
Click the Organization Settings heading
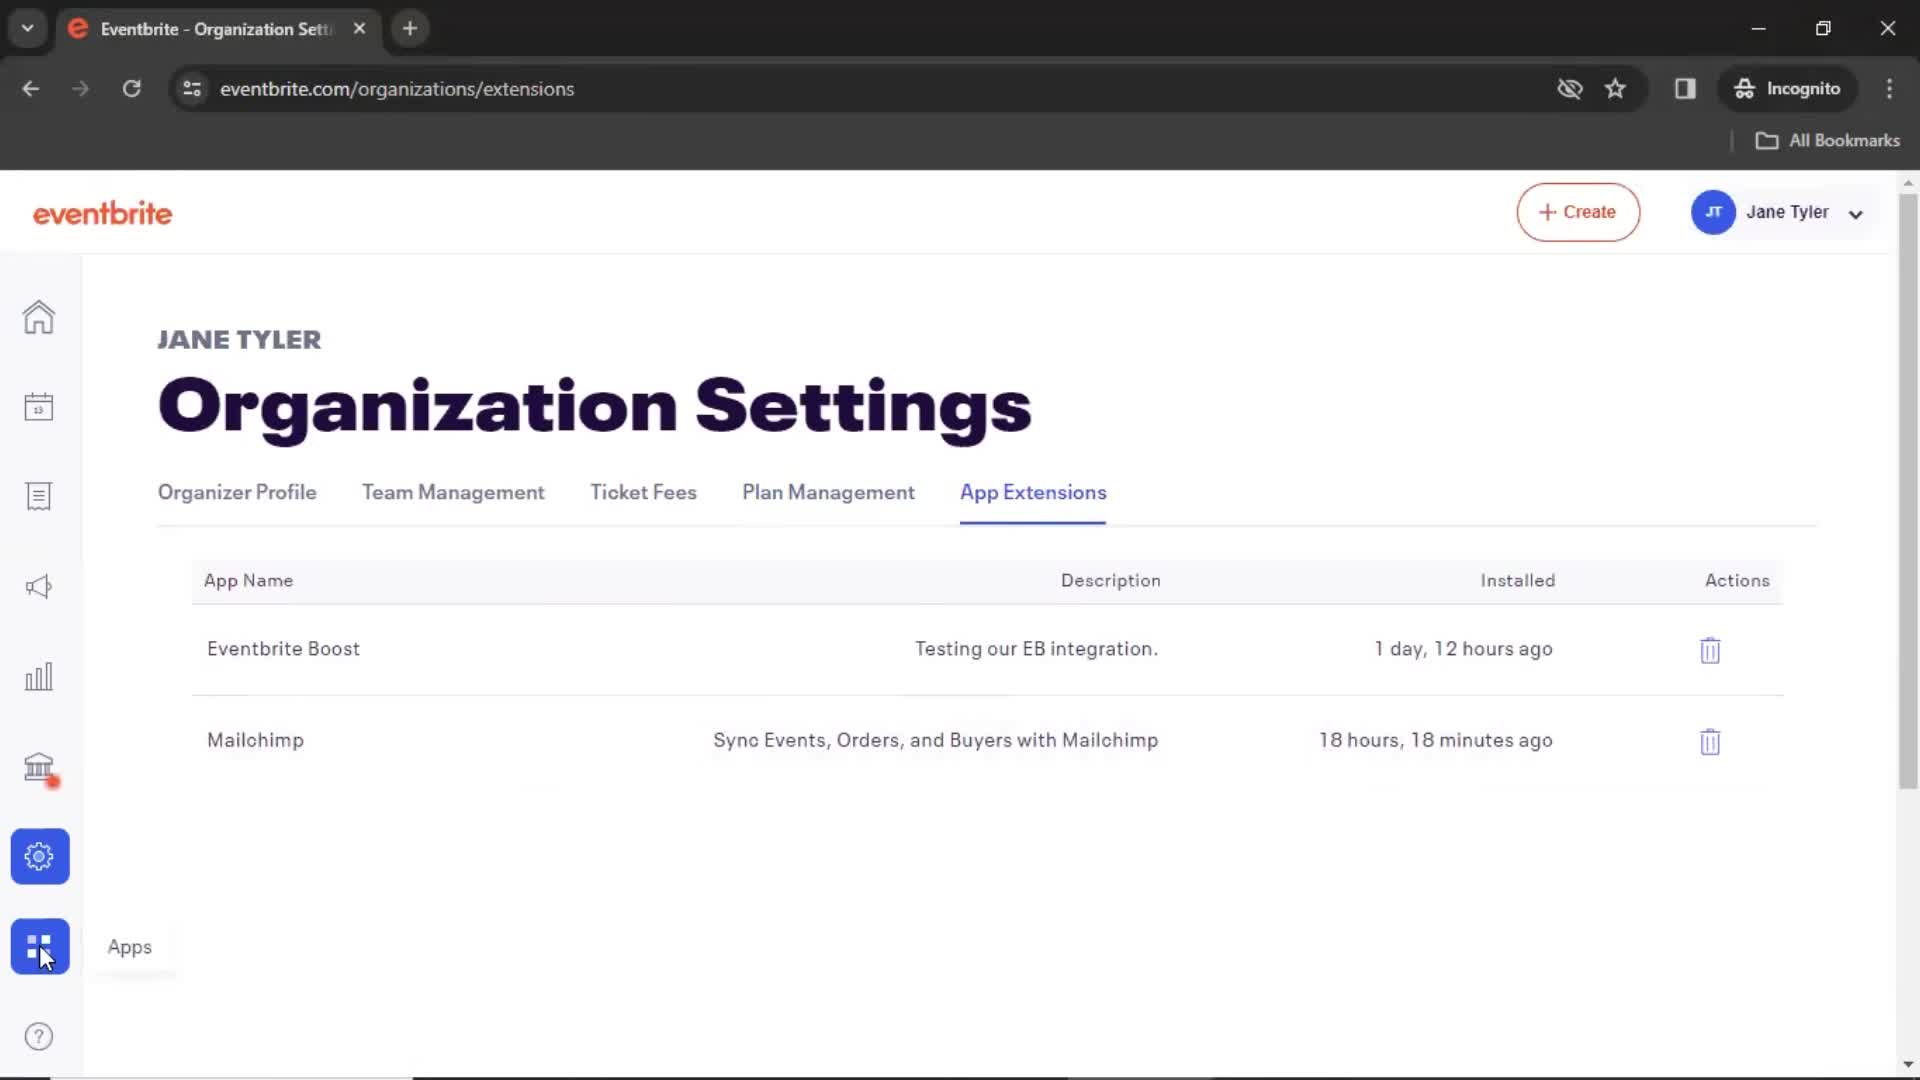[594, 407]
